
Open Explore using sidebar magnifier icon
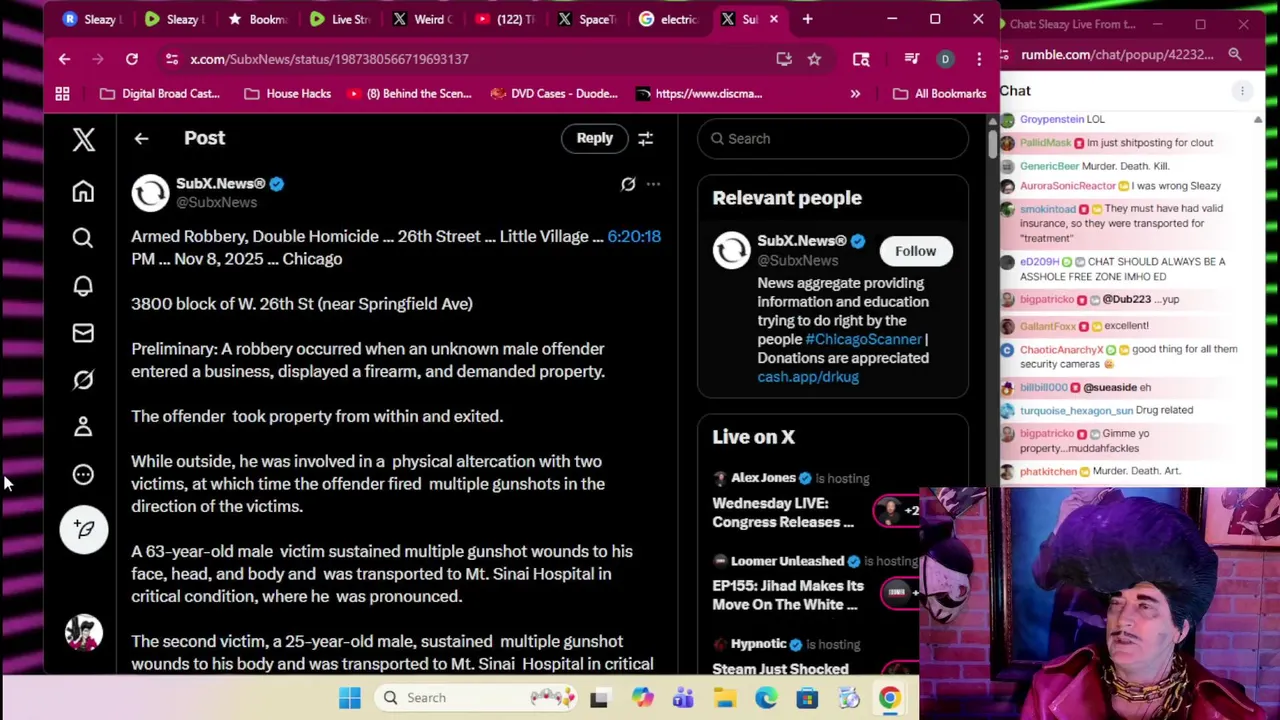coord(83,238)
